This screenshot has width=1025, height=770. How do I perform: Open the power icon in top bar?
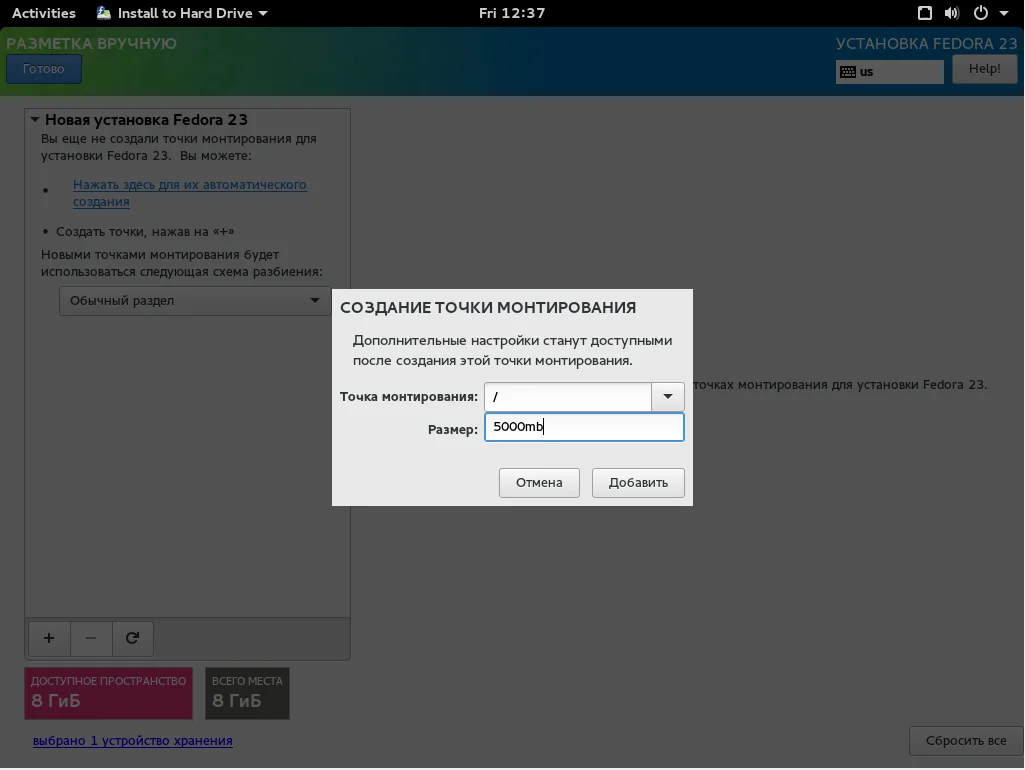[981, 13]
